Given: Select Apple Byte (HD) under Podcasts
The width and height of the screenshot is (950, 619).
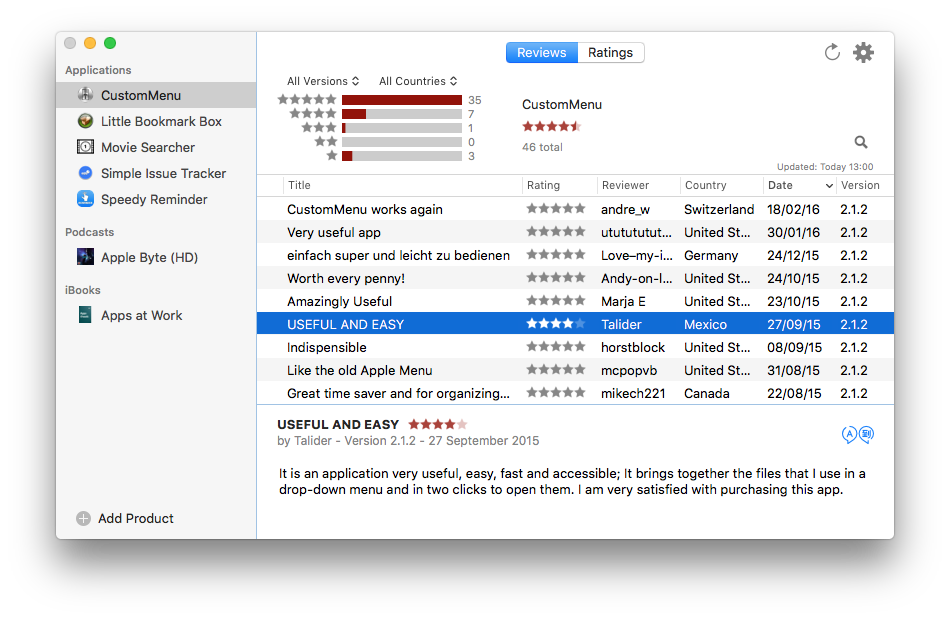Looking at the screenshot, I should click(x=156, y=257).
